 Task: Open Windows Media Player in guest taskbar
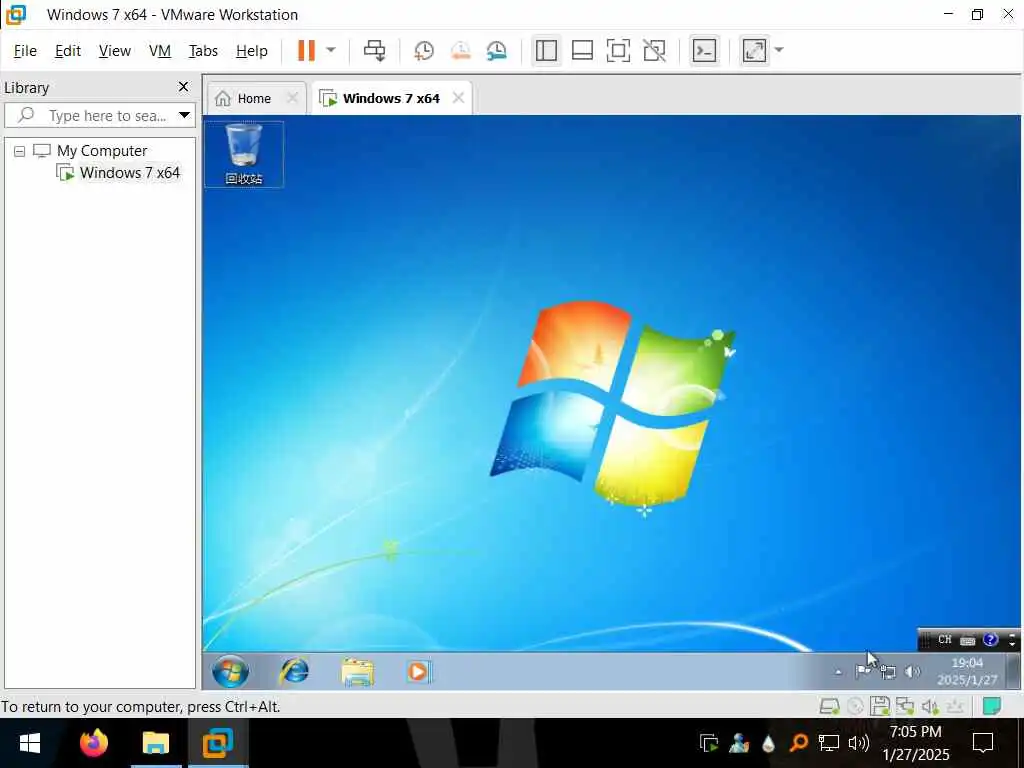(418, 672)
